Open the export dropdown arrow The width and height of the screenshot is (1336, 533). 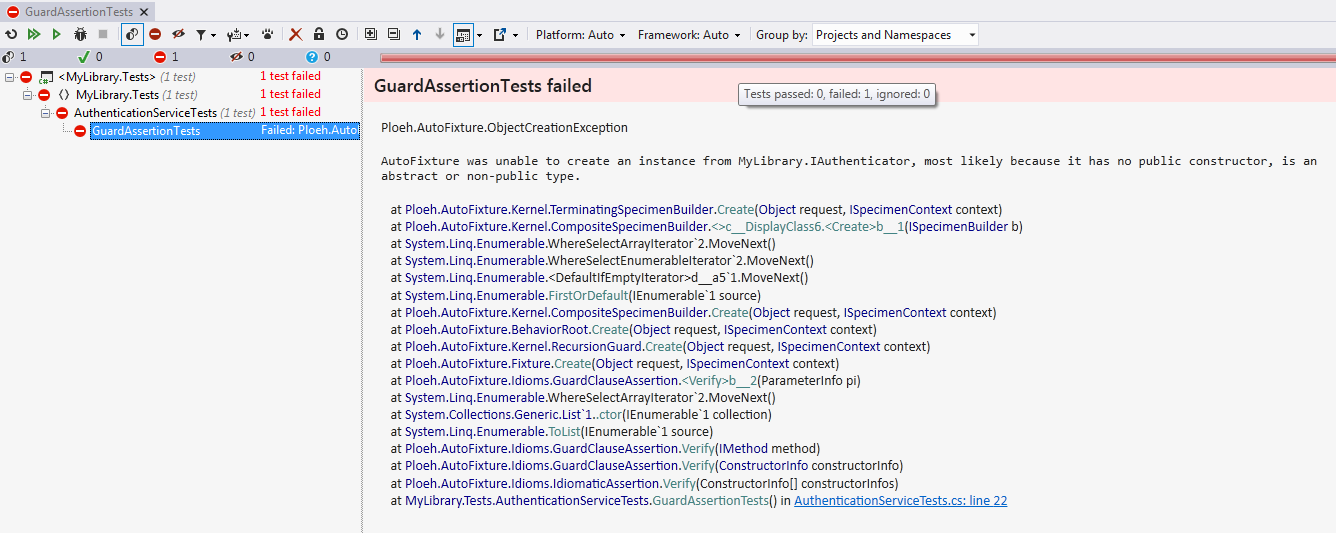click(x=516, y=34)
